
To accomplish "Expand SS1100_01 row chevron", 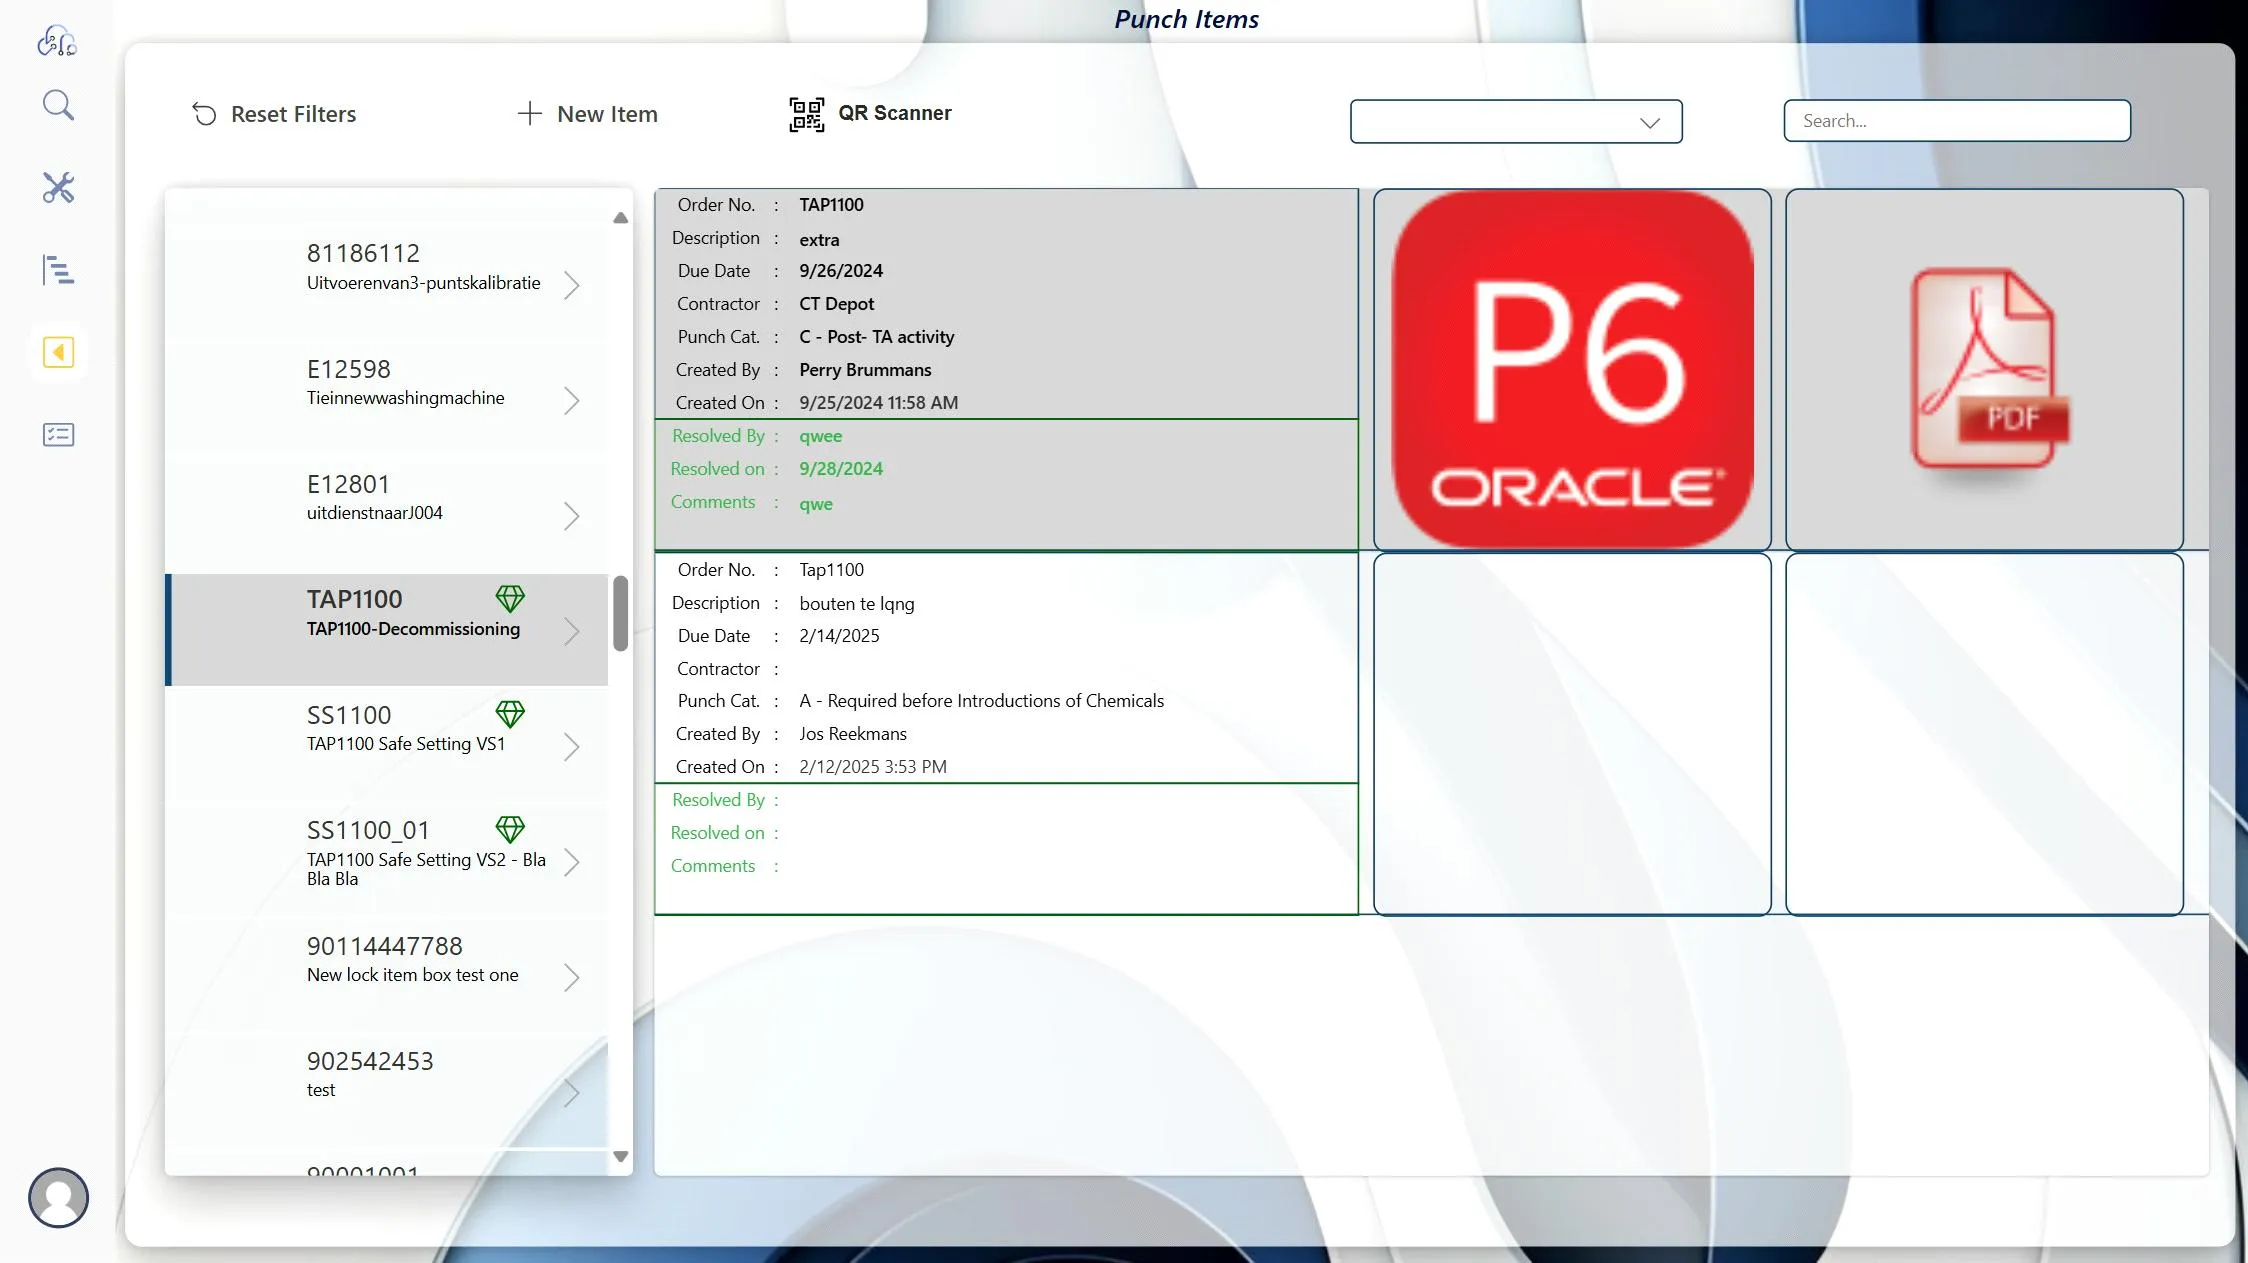I will (571, 862).
